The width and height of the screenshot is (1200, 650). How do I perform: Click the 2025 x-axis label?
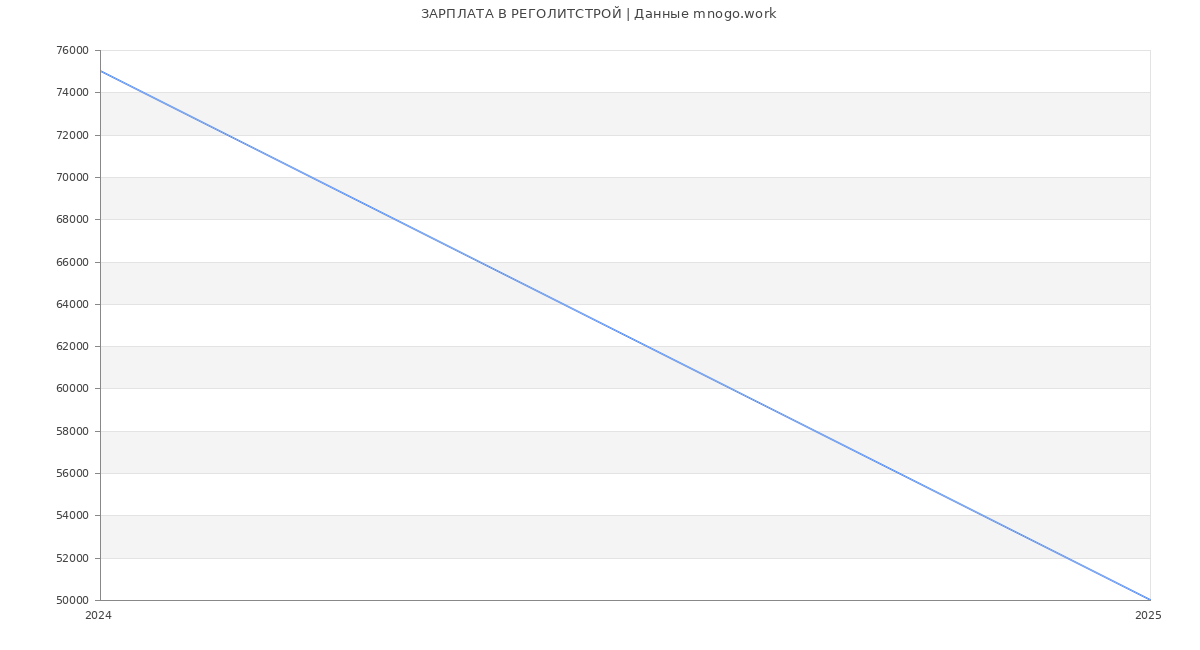click(x=1148, y=616)
